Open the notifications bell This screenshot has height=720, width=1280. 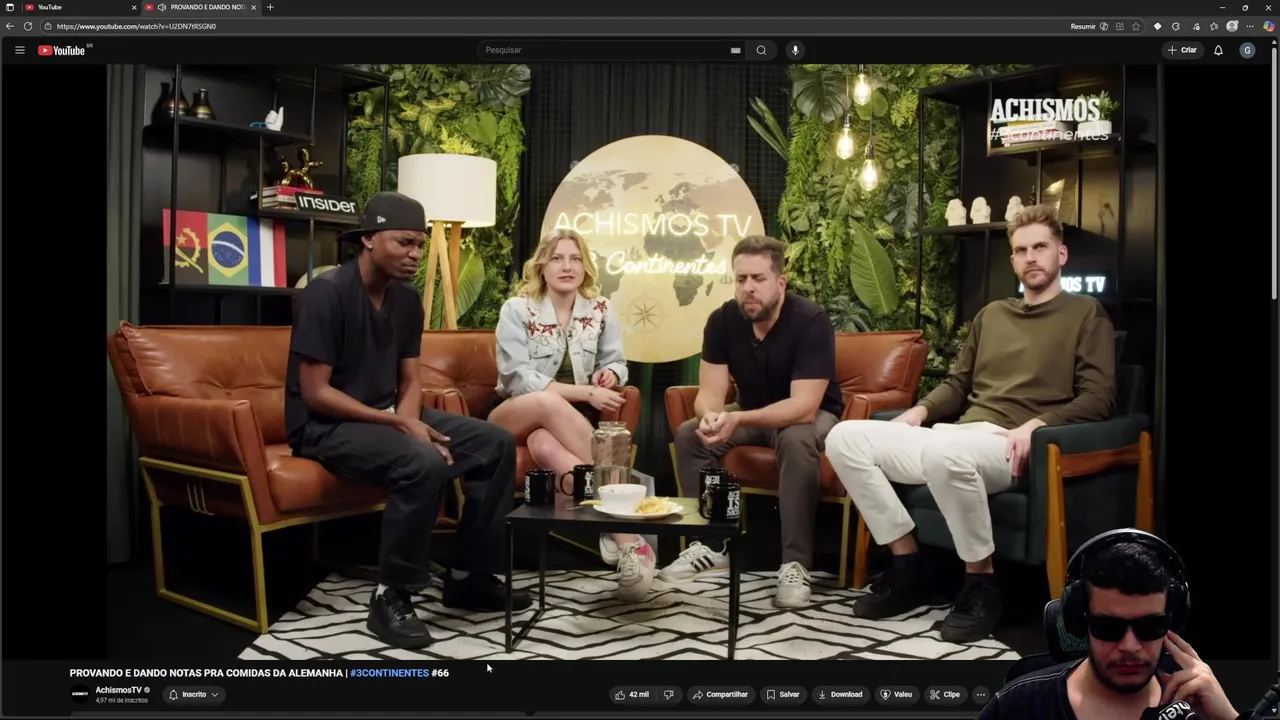[1218, 50]
